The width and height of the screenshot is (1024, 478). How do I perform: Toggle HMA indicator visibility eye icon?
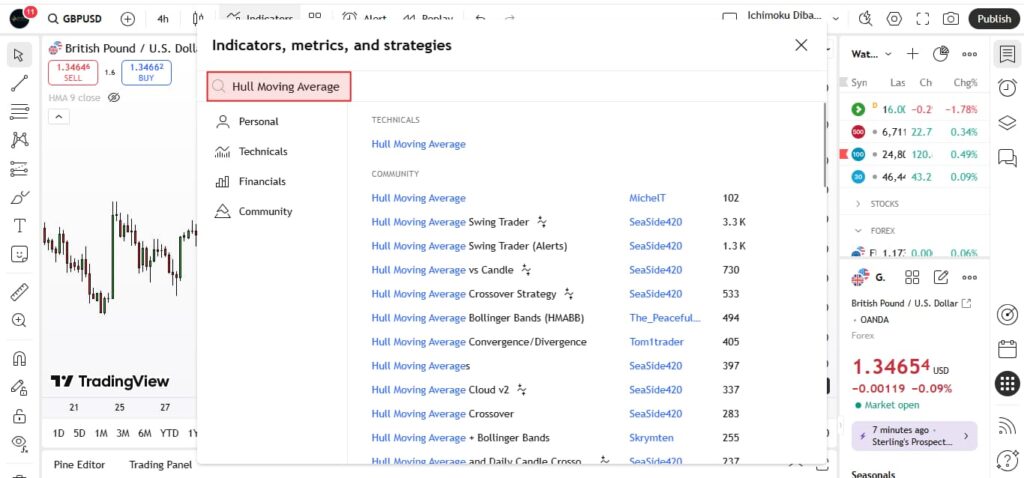[114, 98]
